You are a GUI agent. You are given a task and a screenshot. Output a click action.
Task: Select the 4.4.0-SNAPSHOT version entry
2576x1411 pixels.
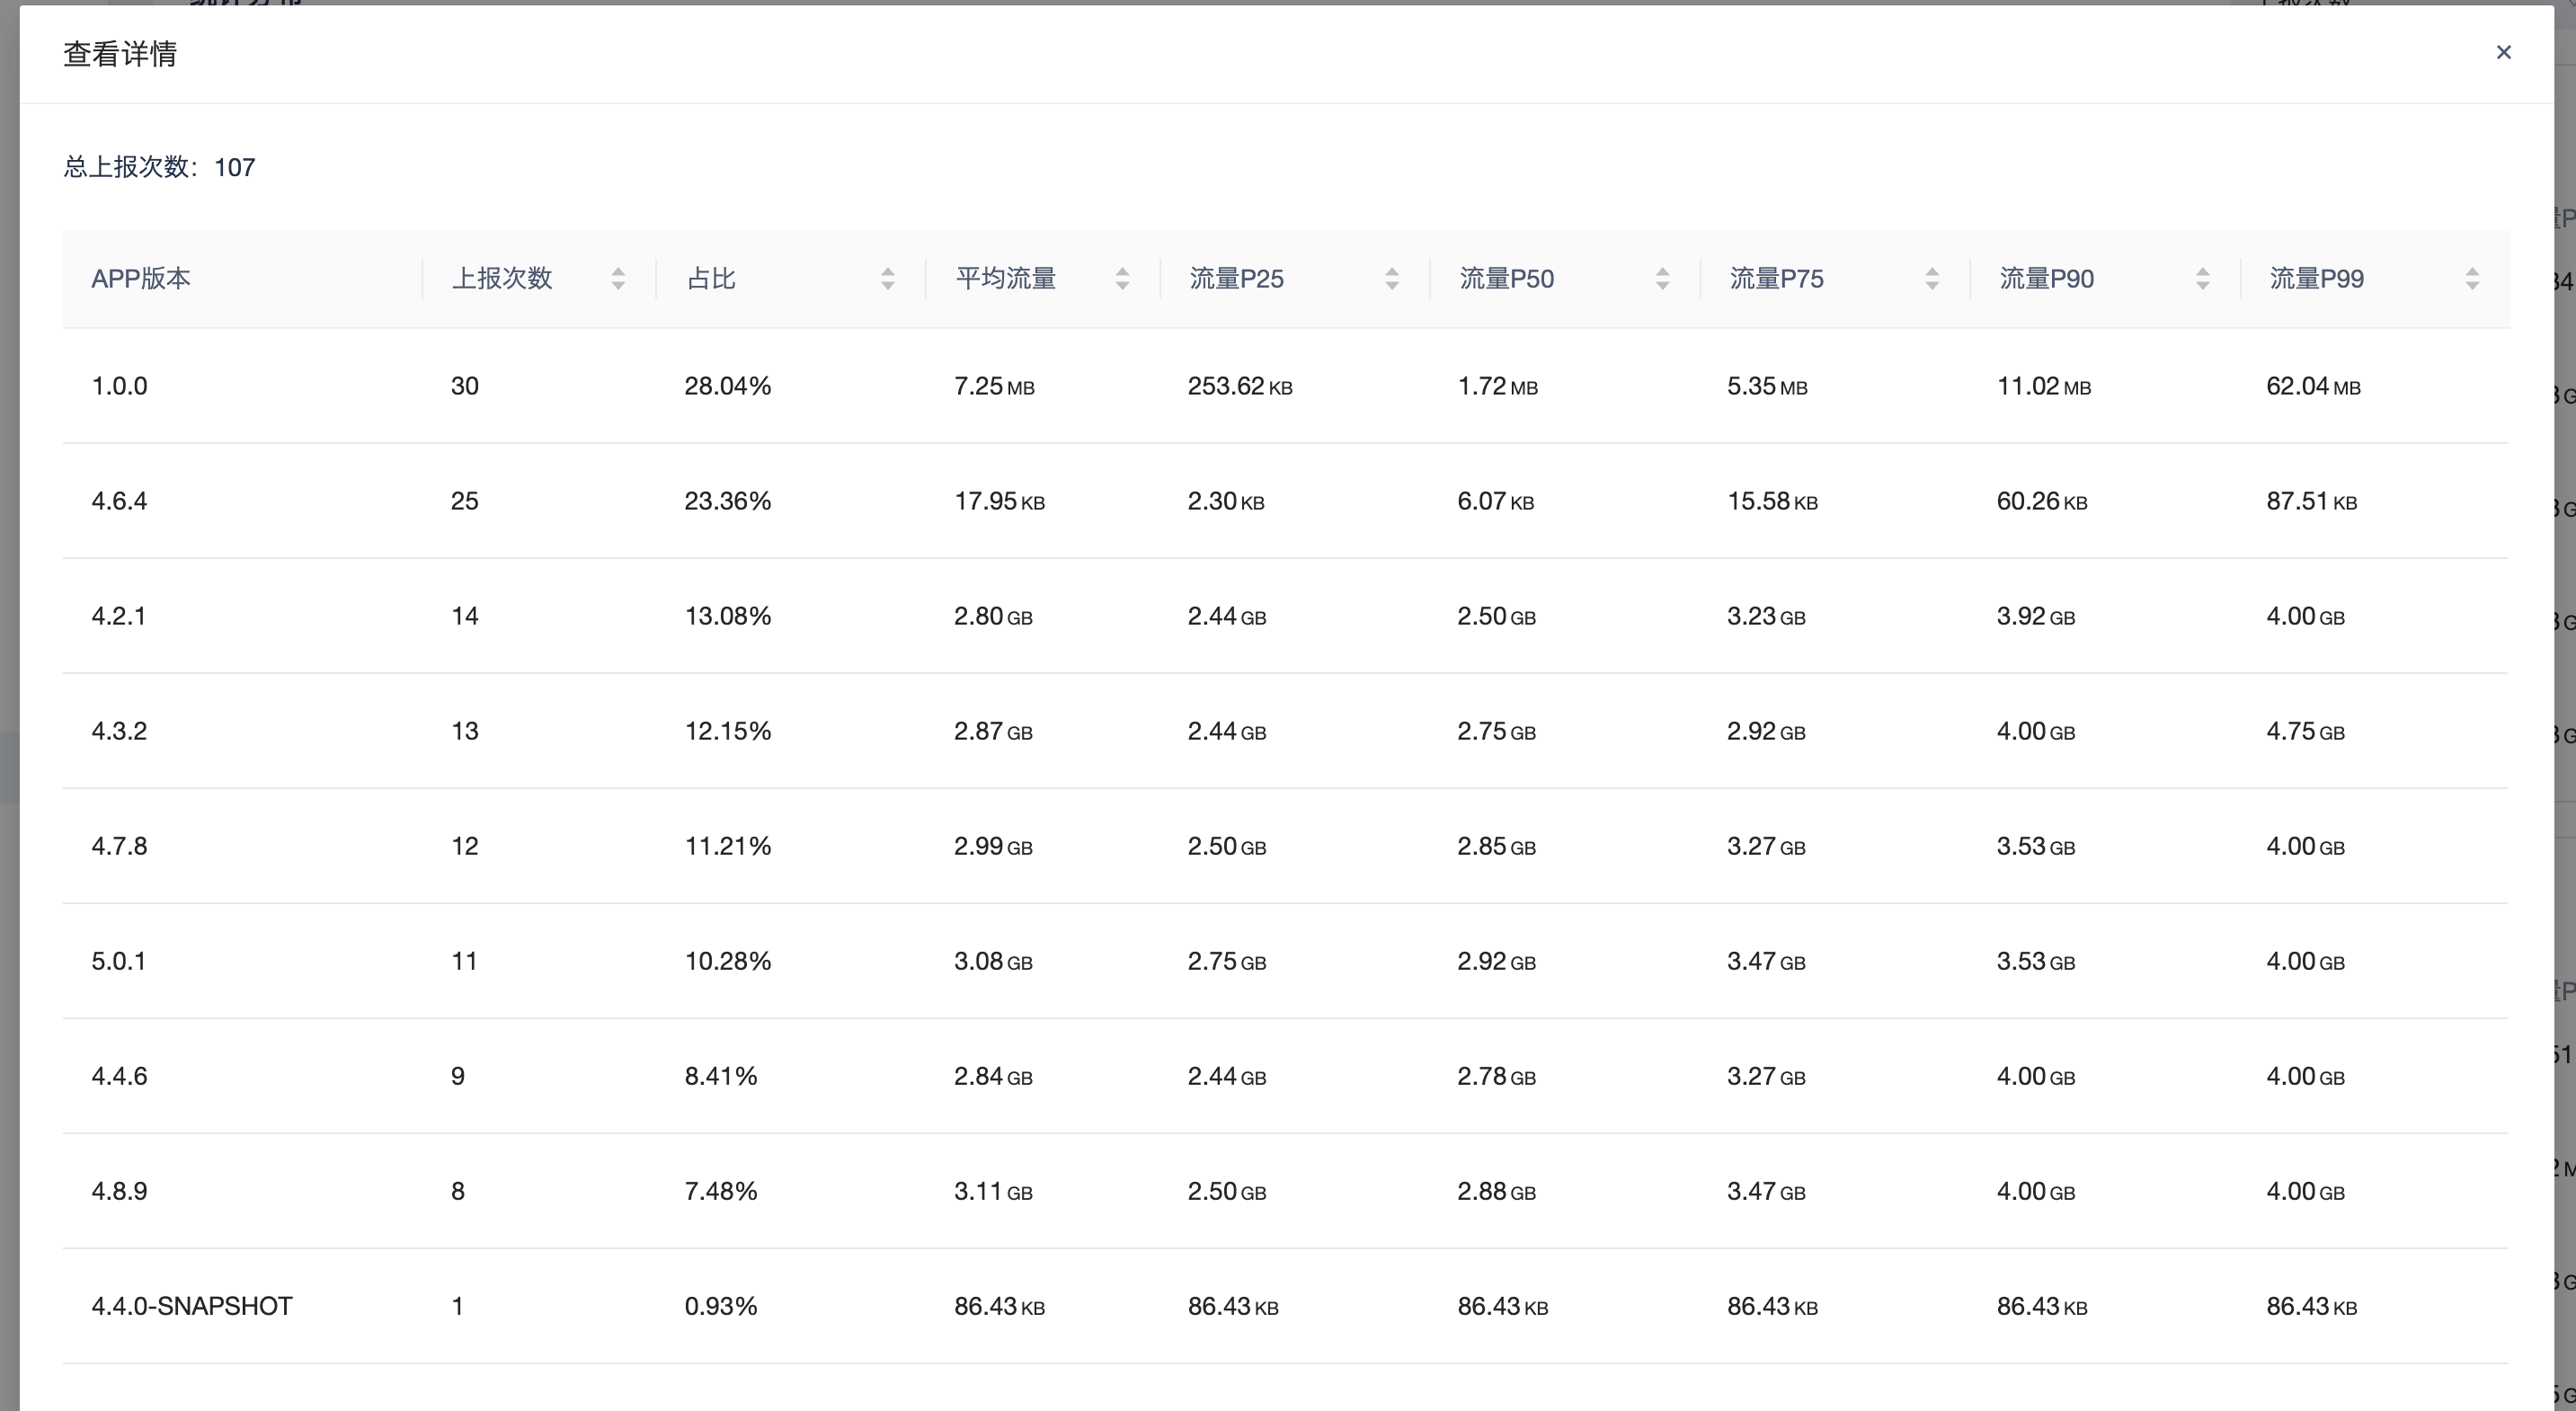(192, 1306)
